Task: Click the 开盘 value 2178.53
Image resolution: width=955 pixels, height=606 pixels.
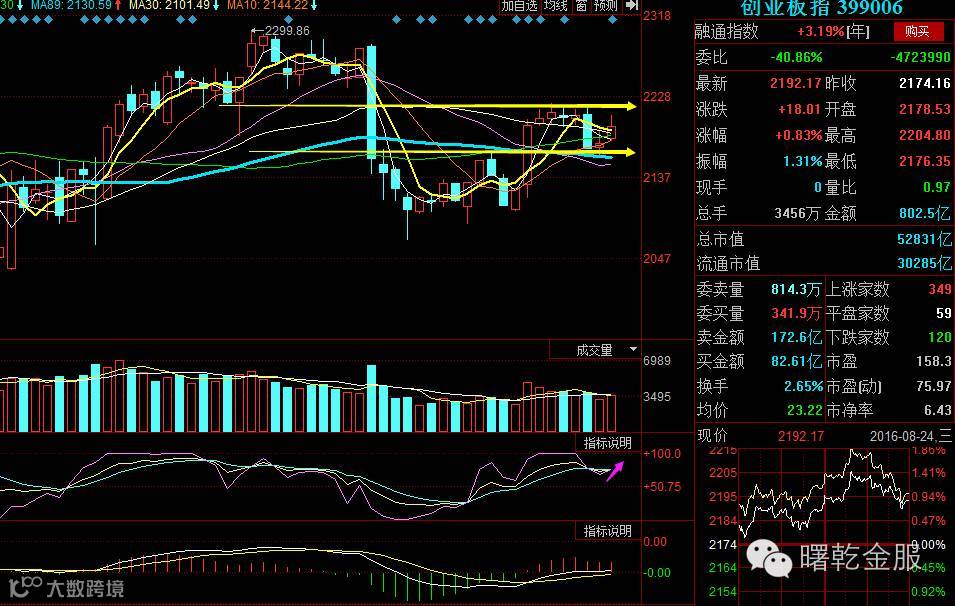Action: point(925,110)
